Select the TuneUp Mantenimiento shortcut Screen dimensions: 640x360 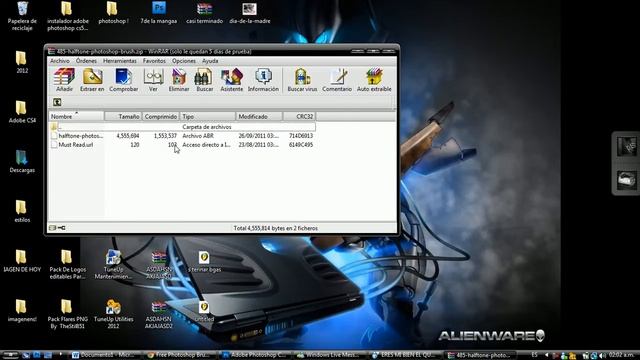(113, 264)
